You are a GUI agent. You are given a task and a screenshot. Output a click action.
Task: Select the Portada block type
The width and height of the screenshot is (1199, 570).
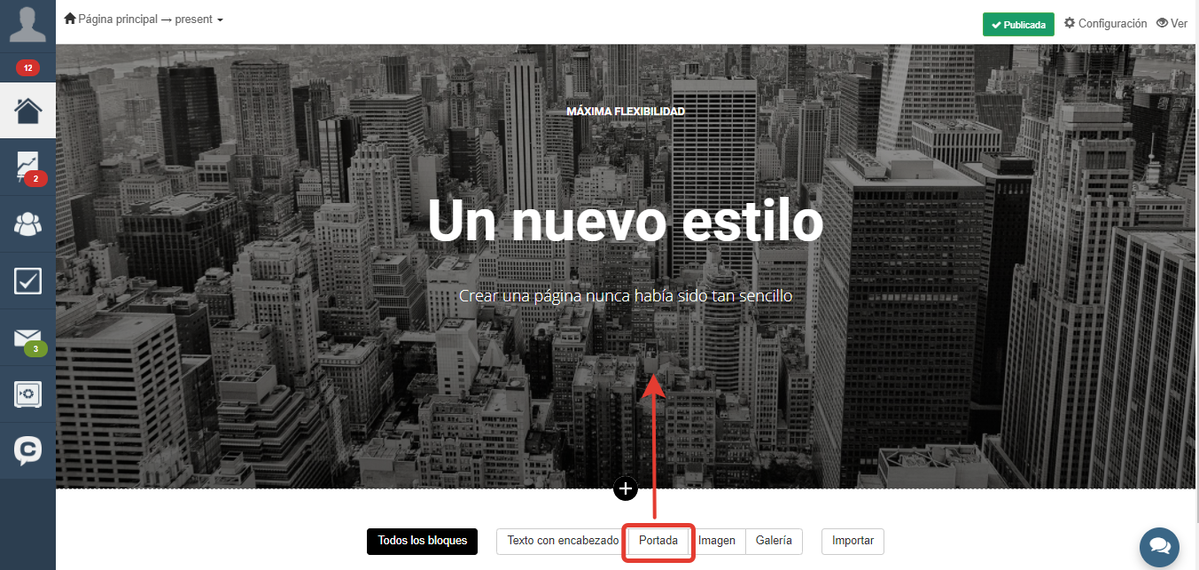[x=658, y=540]
